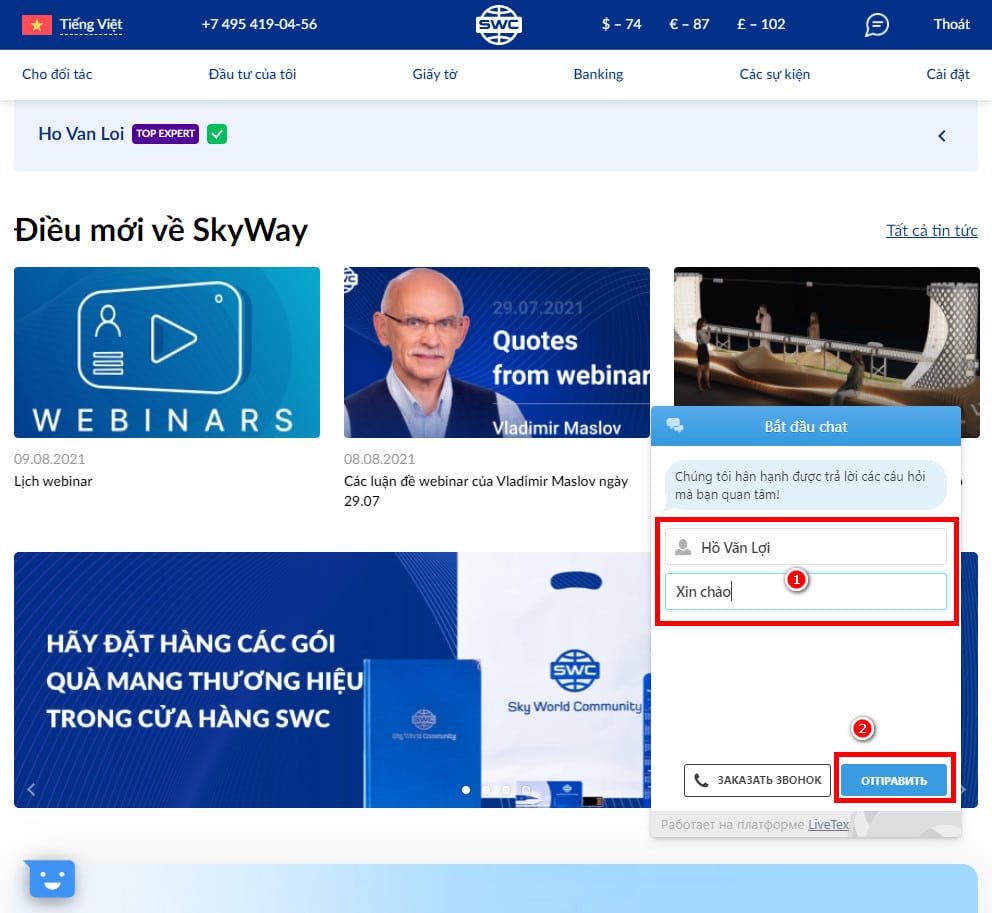
Task: Click the pound rate £ – 102
Action: 761,25
